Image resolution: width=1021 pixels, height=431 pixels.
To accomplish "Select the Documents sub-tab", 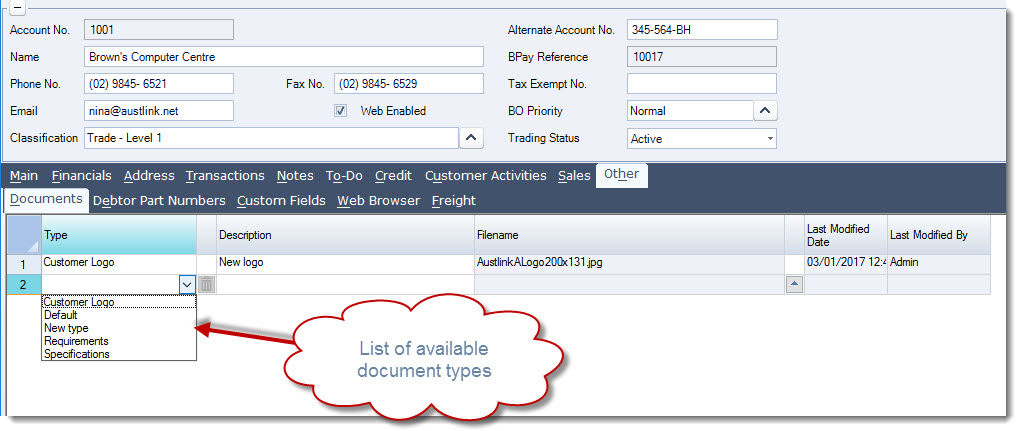I will [x=46, y=199].
